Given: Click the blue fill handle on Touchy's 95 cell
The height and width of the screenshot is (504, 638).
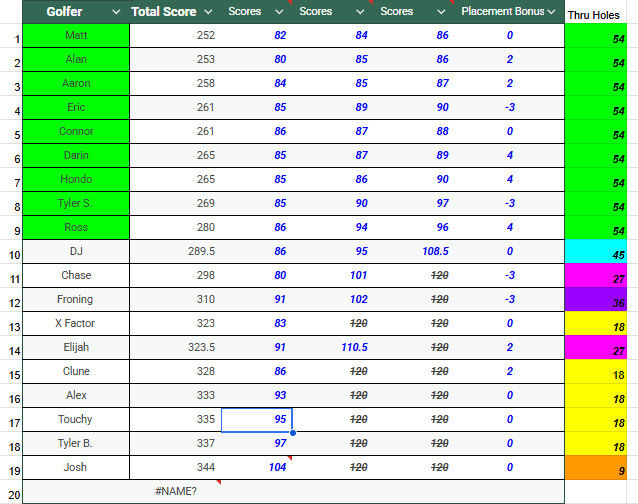Looking at the screenshot, I should (x=293, y=433).
